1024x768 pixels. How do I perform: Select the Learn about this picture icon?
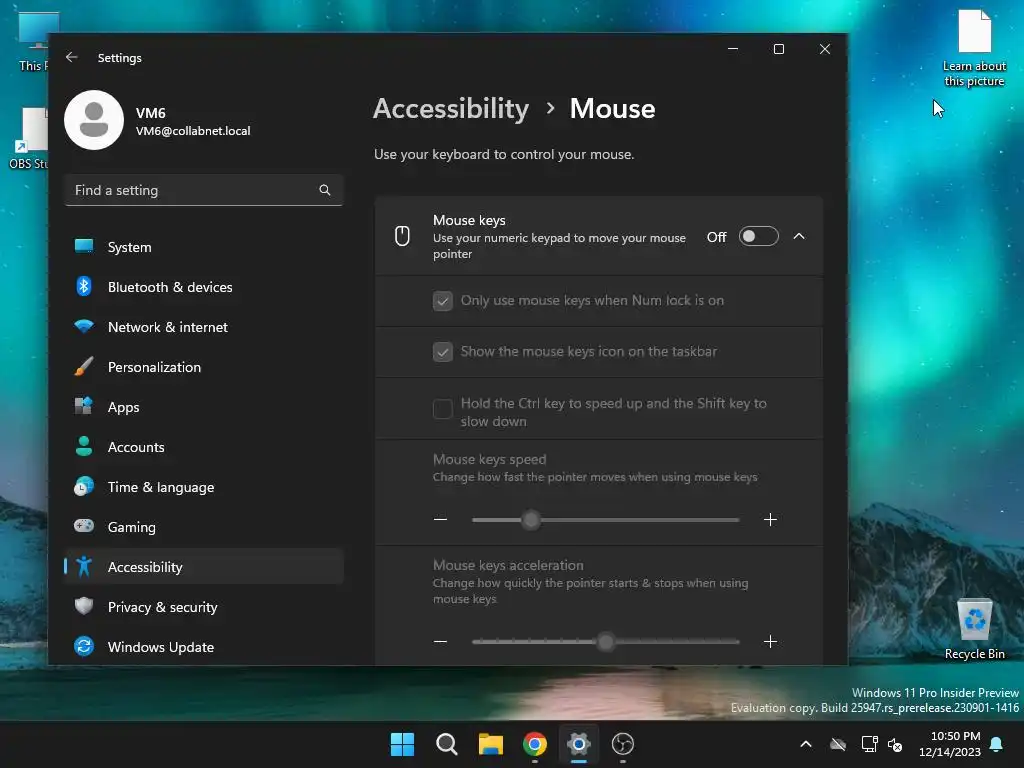(x=974, y=48)
